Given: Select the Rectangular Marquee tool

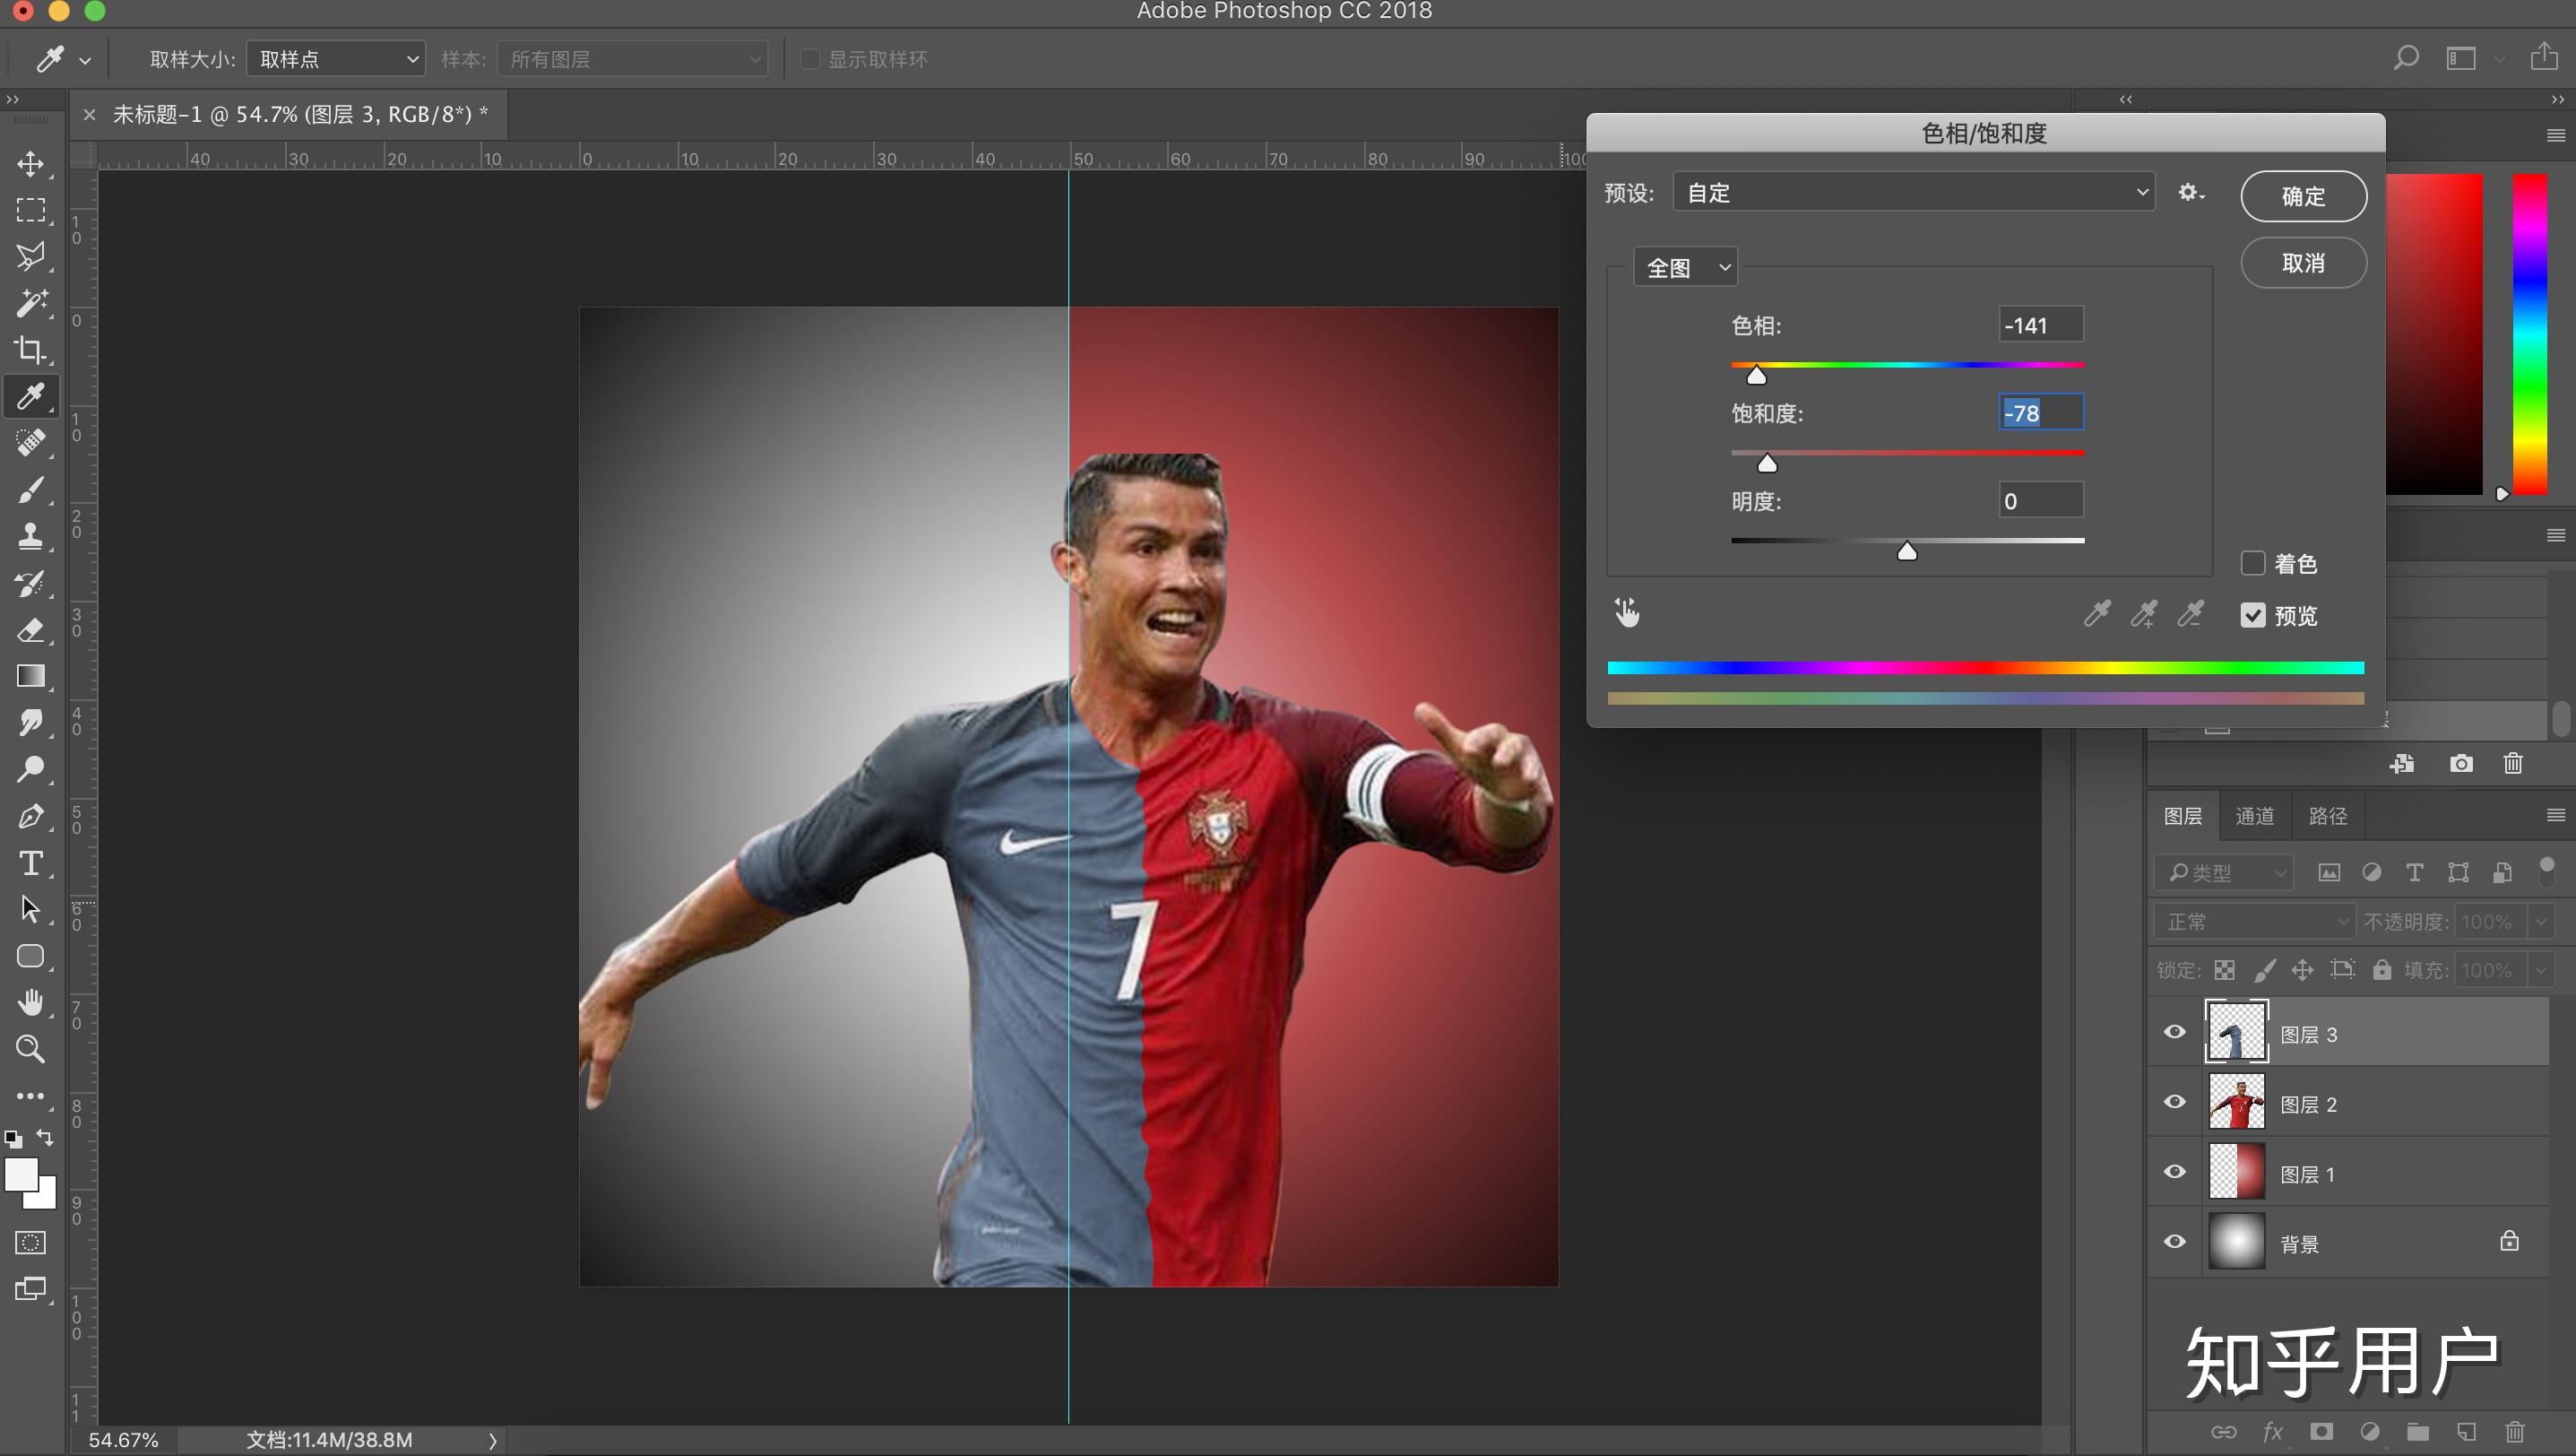Looking at the screenshot, I should [31, 210].
